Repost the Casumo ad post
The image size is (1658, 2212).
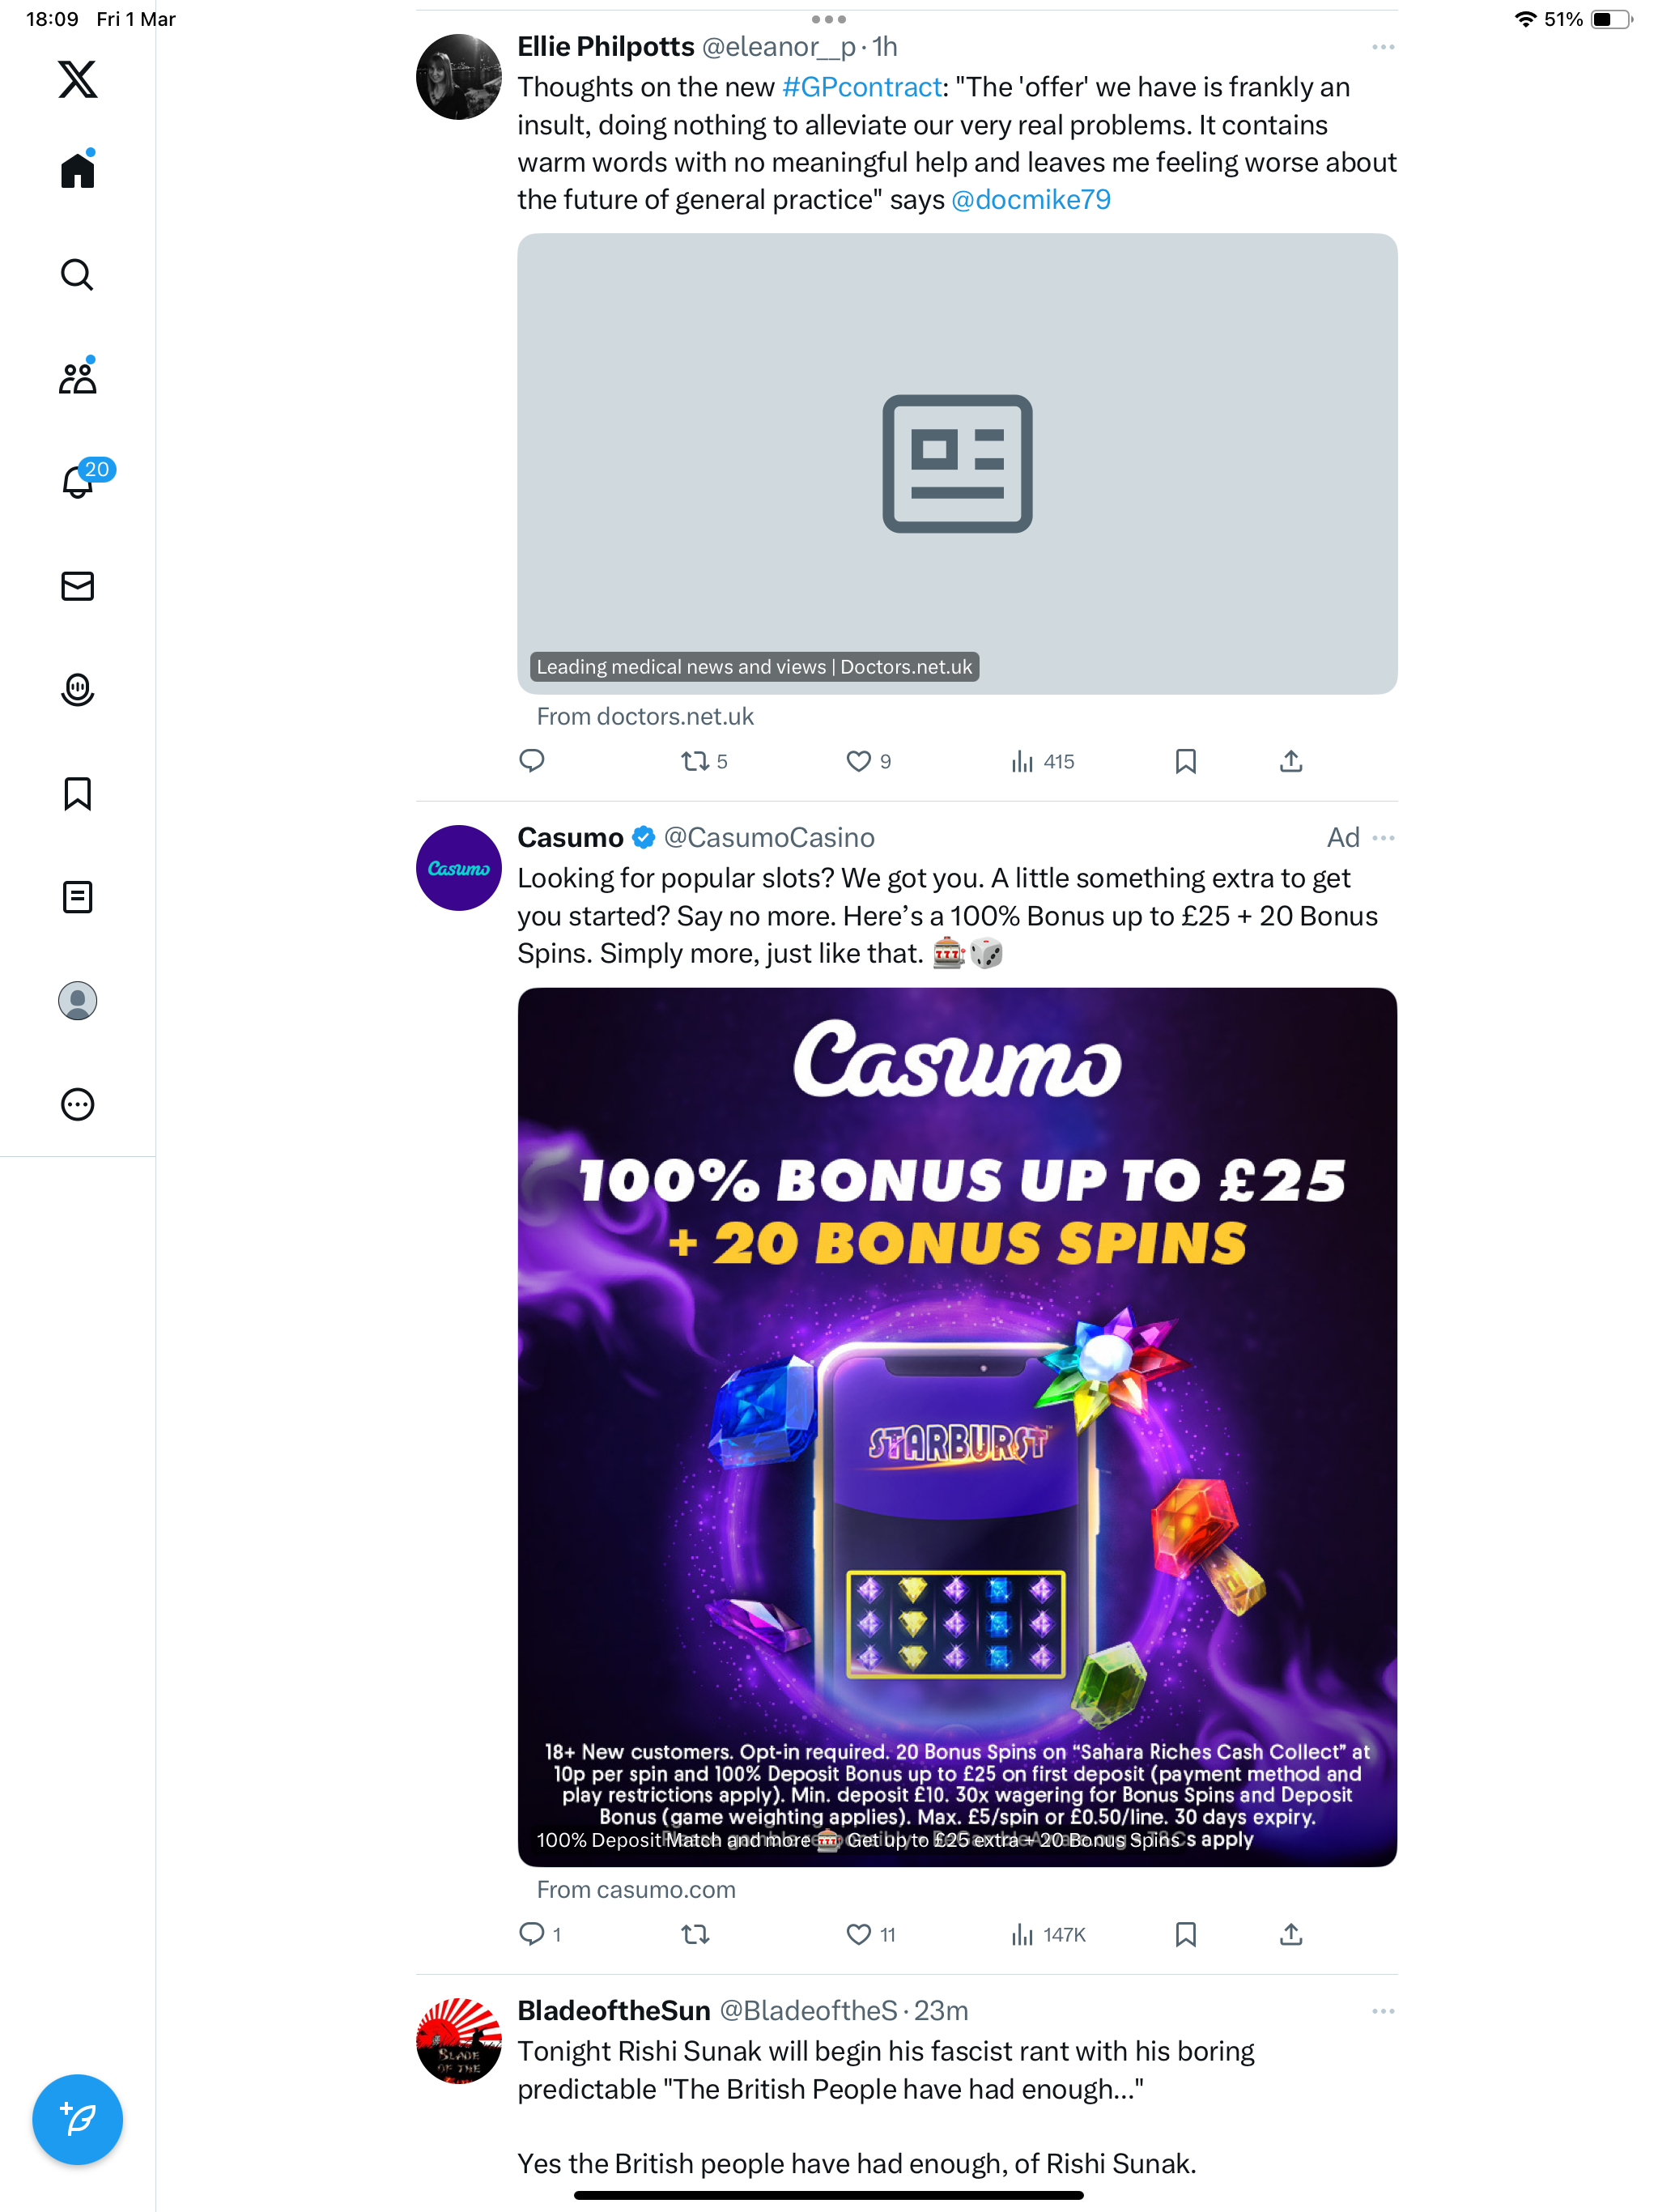695,1934
